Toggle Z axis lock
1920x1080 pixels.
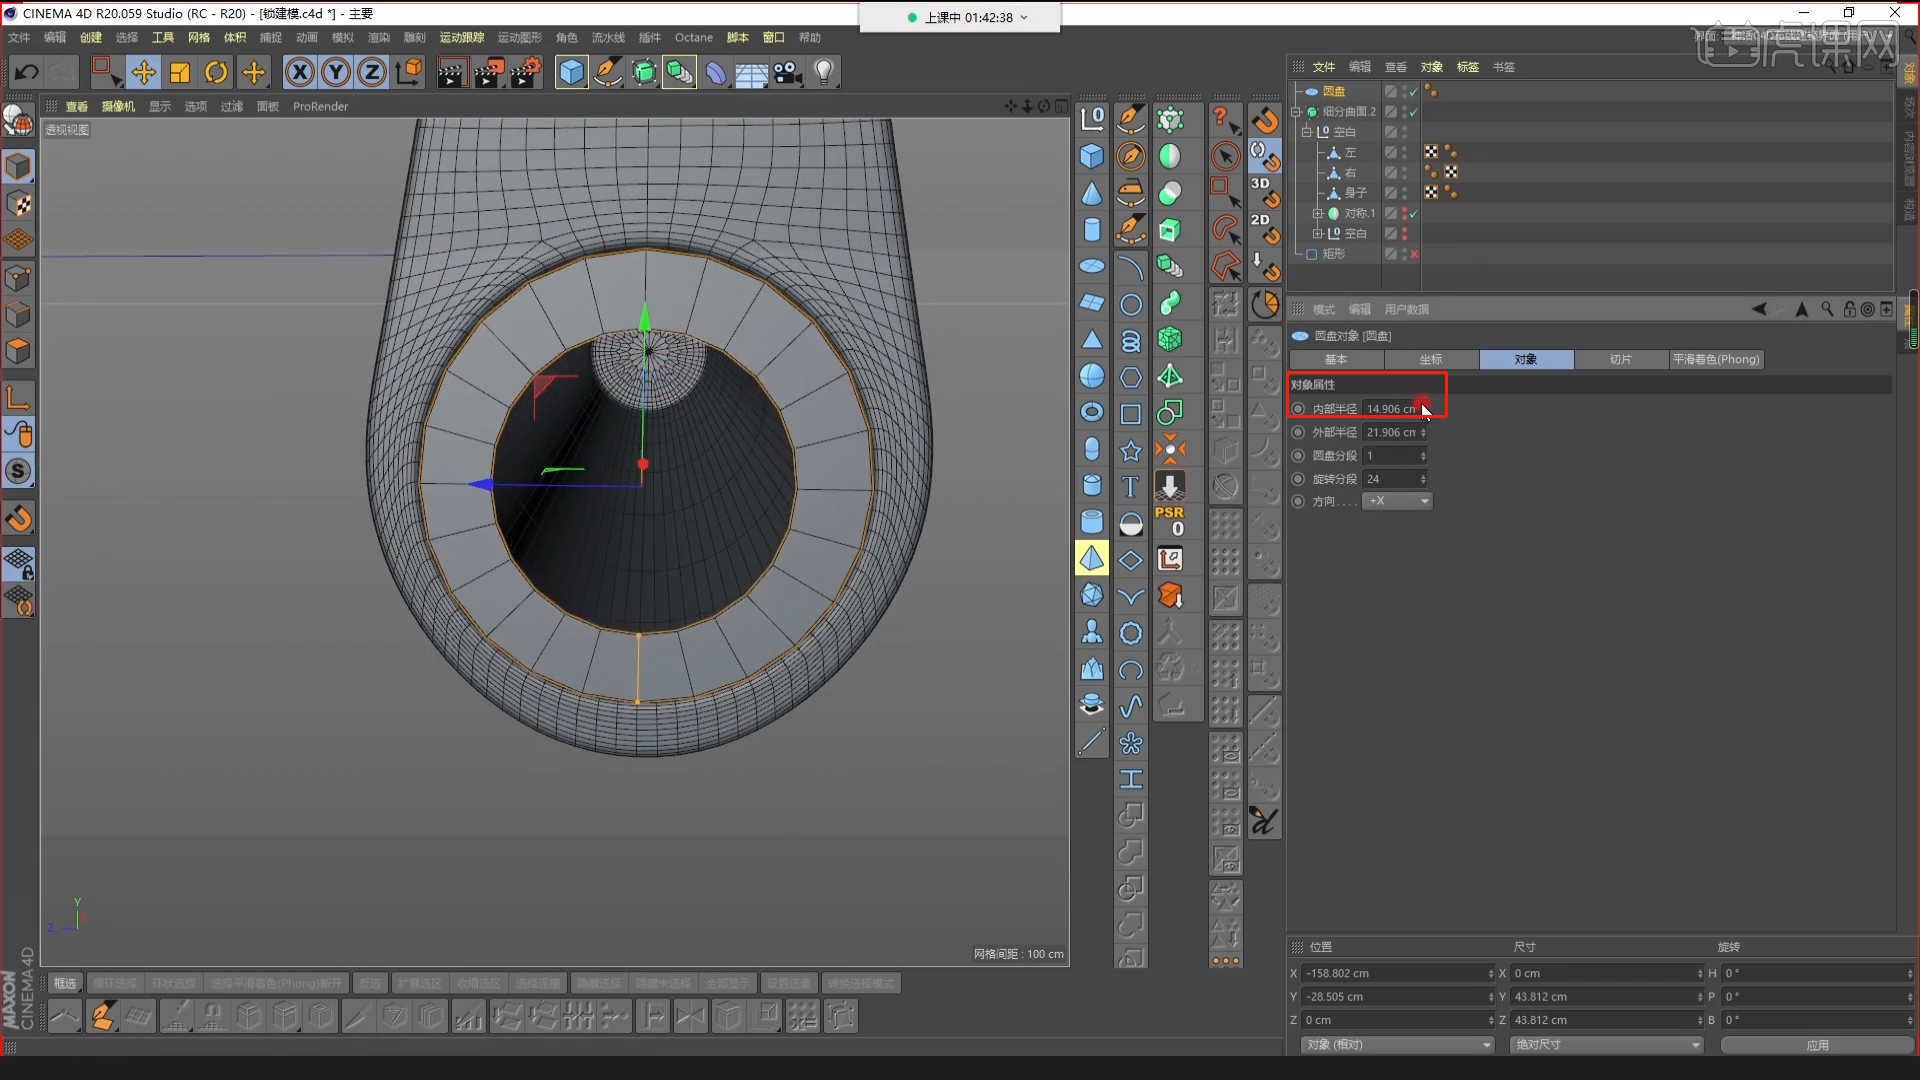(372, 72)
